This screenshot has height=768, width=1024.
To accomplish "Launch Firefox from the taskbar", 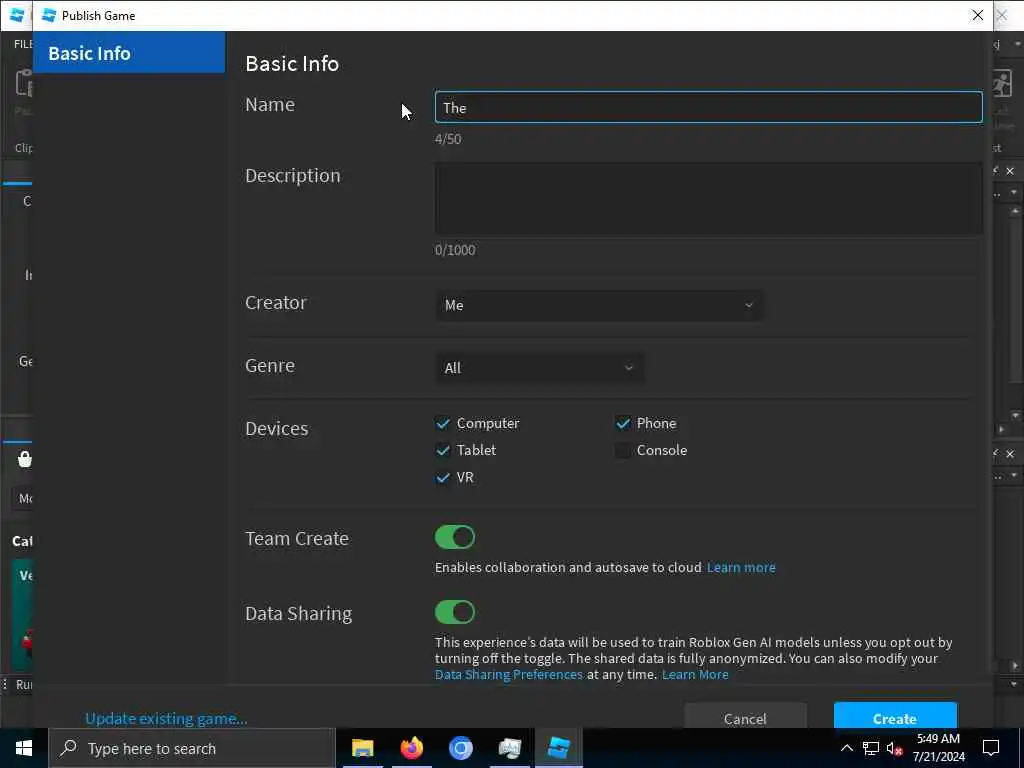I will (x=411, y=748).
